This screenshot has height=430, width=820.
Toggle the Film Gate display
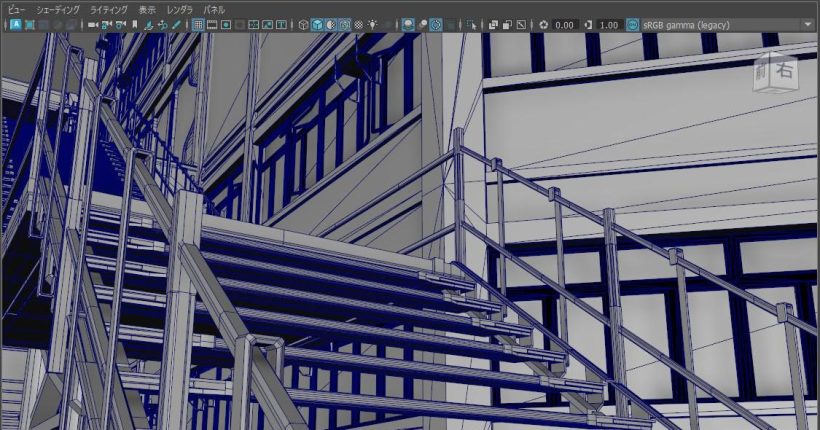pos(212,25)
